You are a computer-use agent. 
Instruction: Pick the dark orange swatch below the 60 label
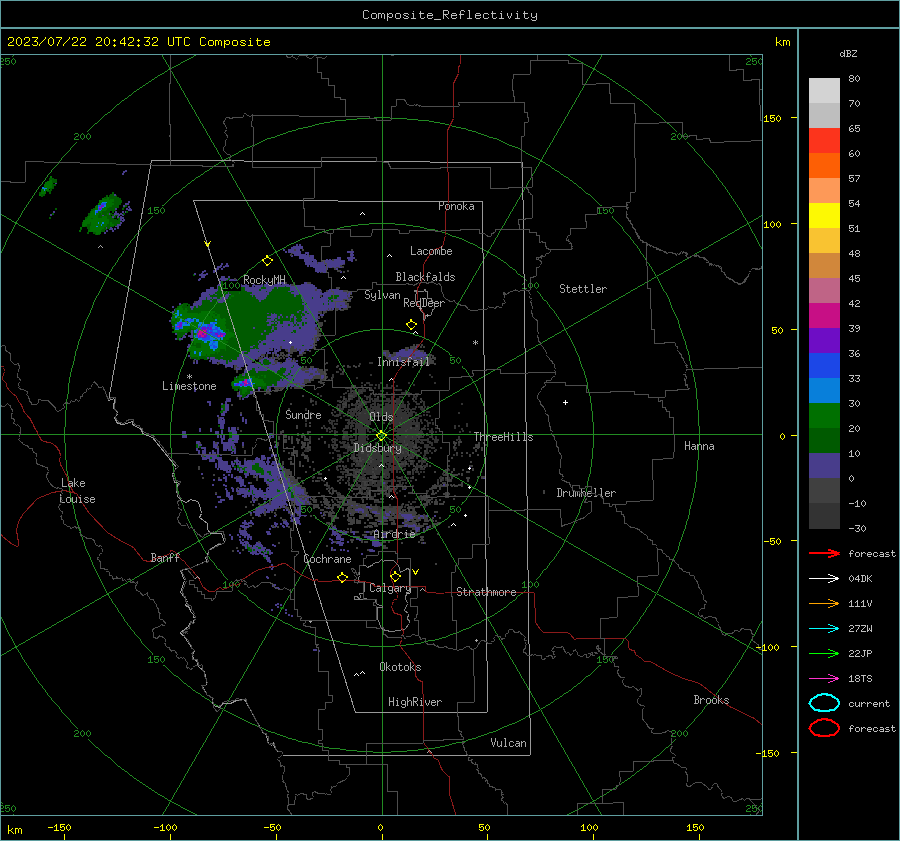[824, 166]
